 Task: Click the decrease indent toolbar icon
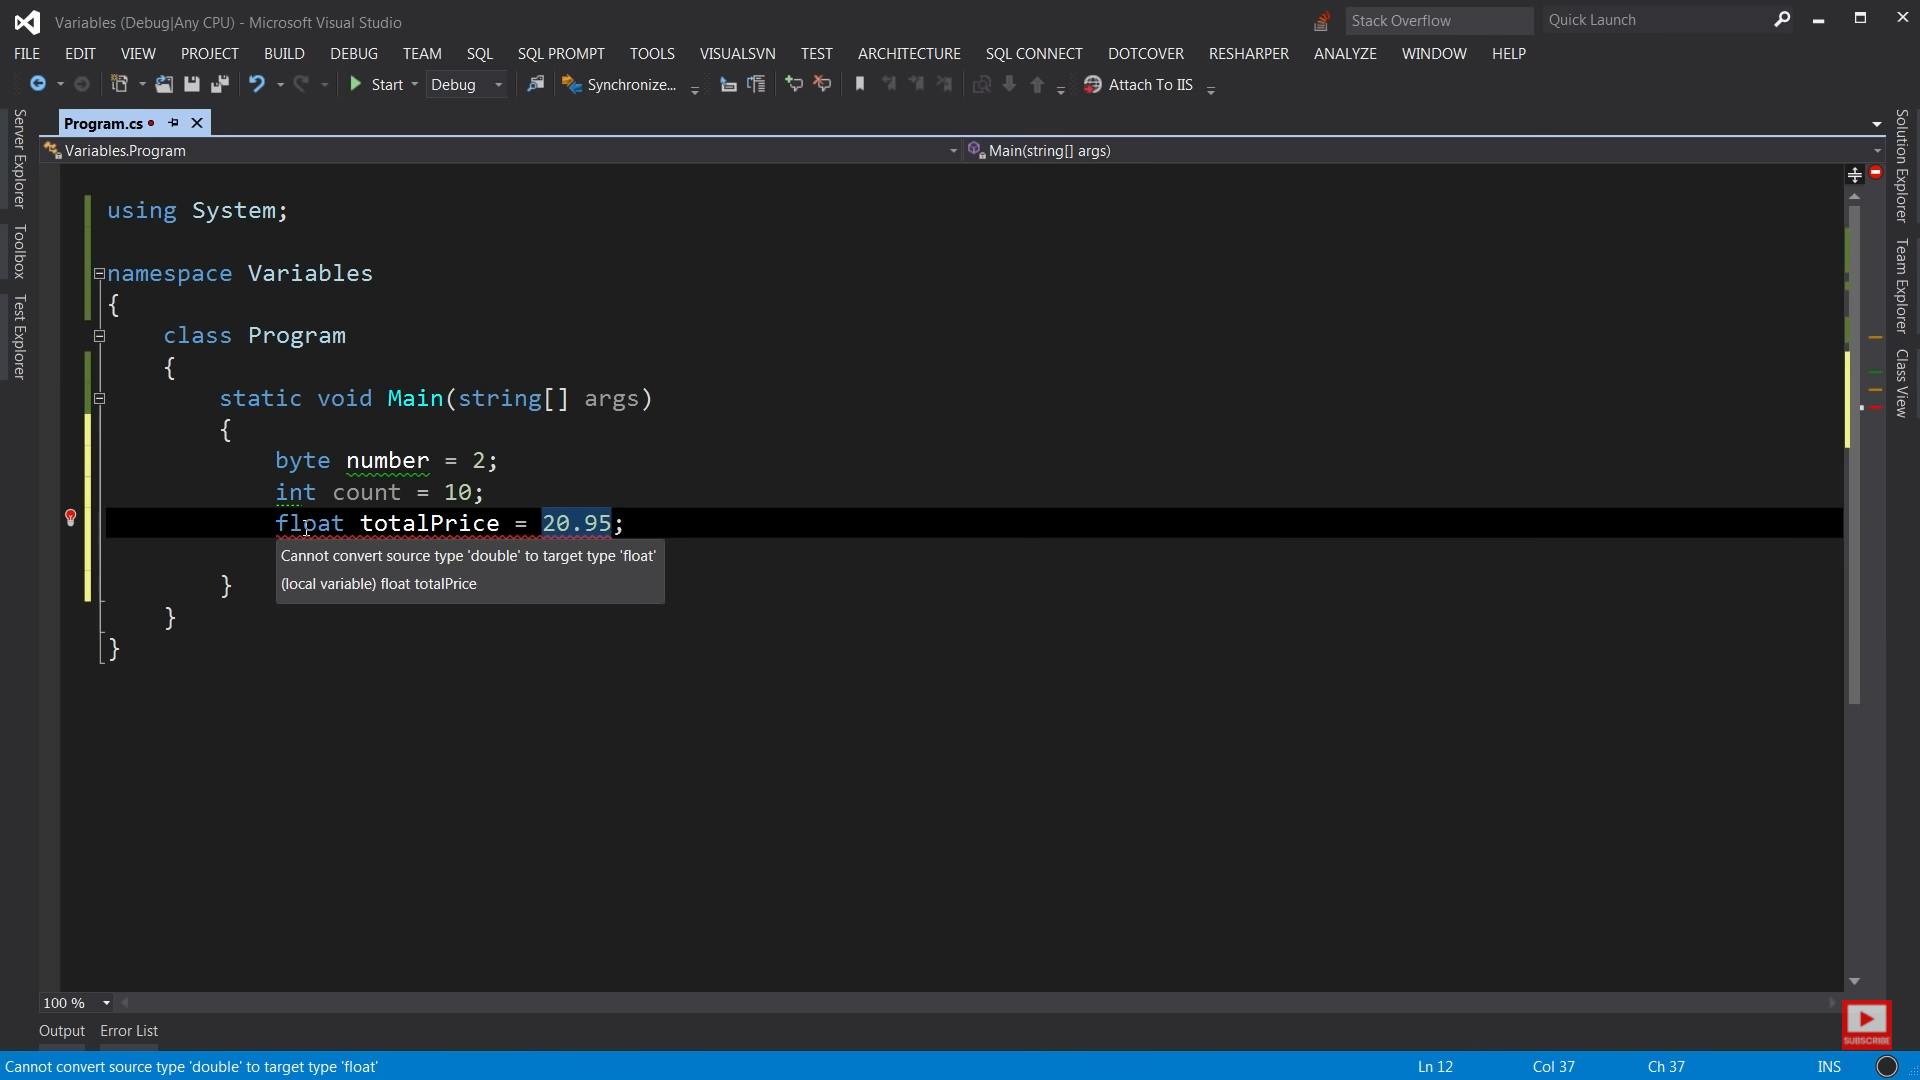(728, 85)
